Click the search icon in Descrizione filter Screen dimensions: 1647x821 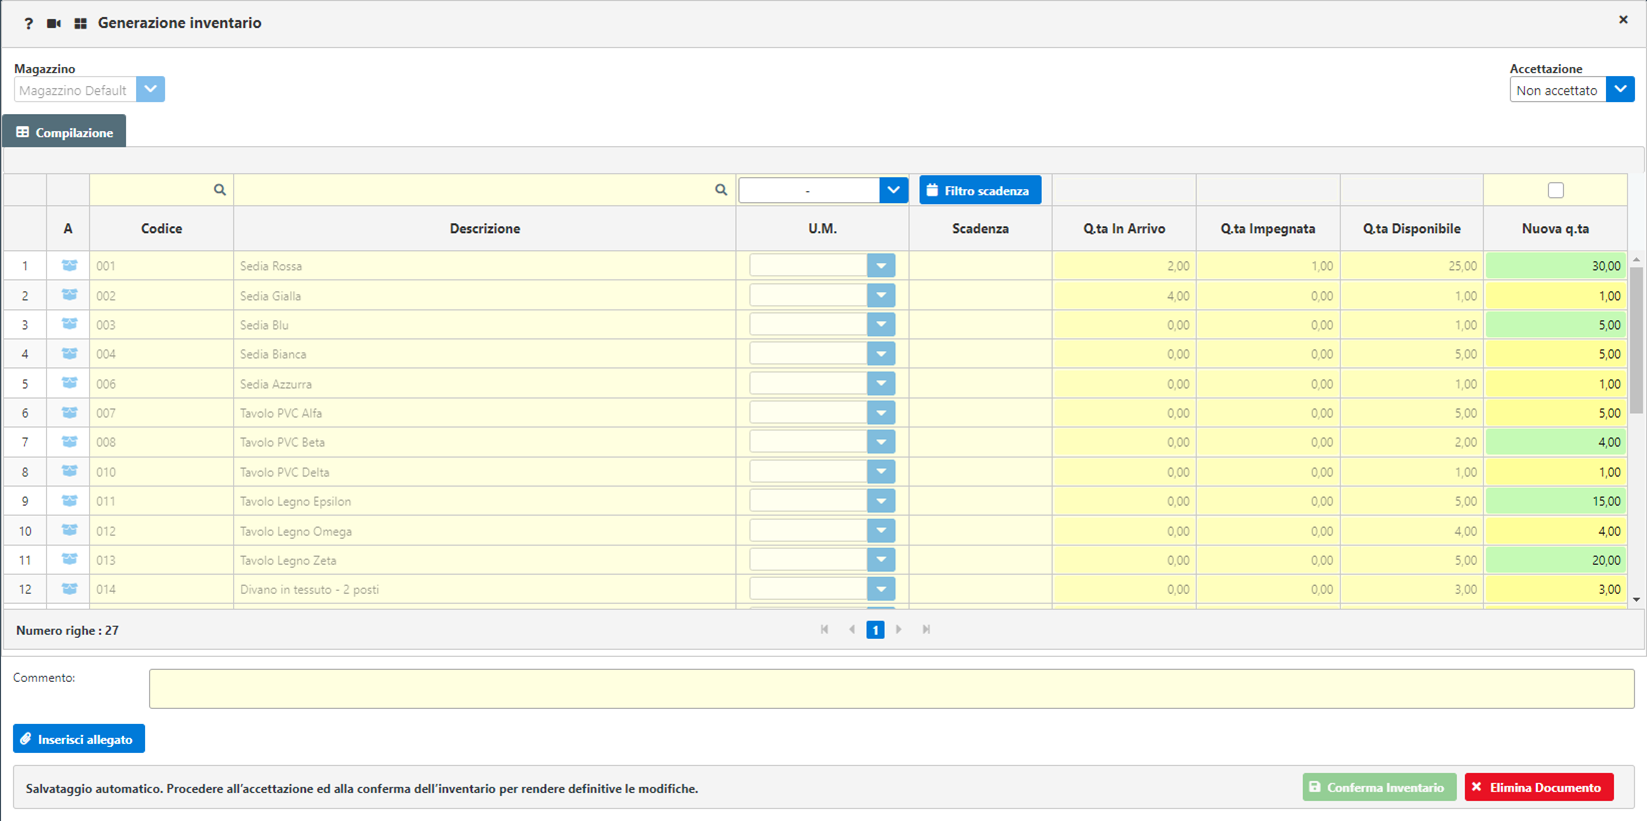coord(721,190)
